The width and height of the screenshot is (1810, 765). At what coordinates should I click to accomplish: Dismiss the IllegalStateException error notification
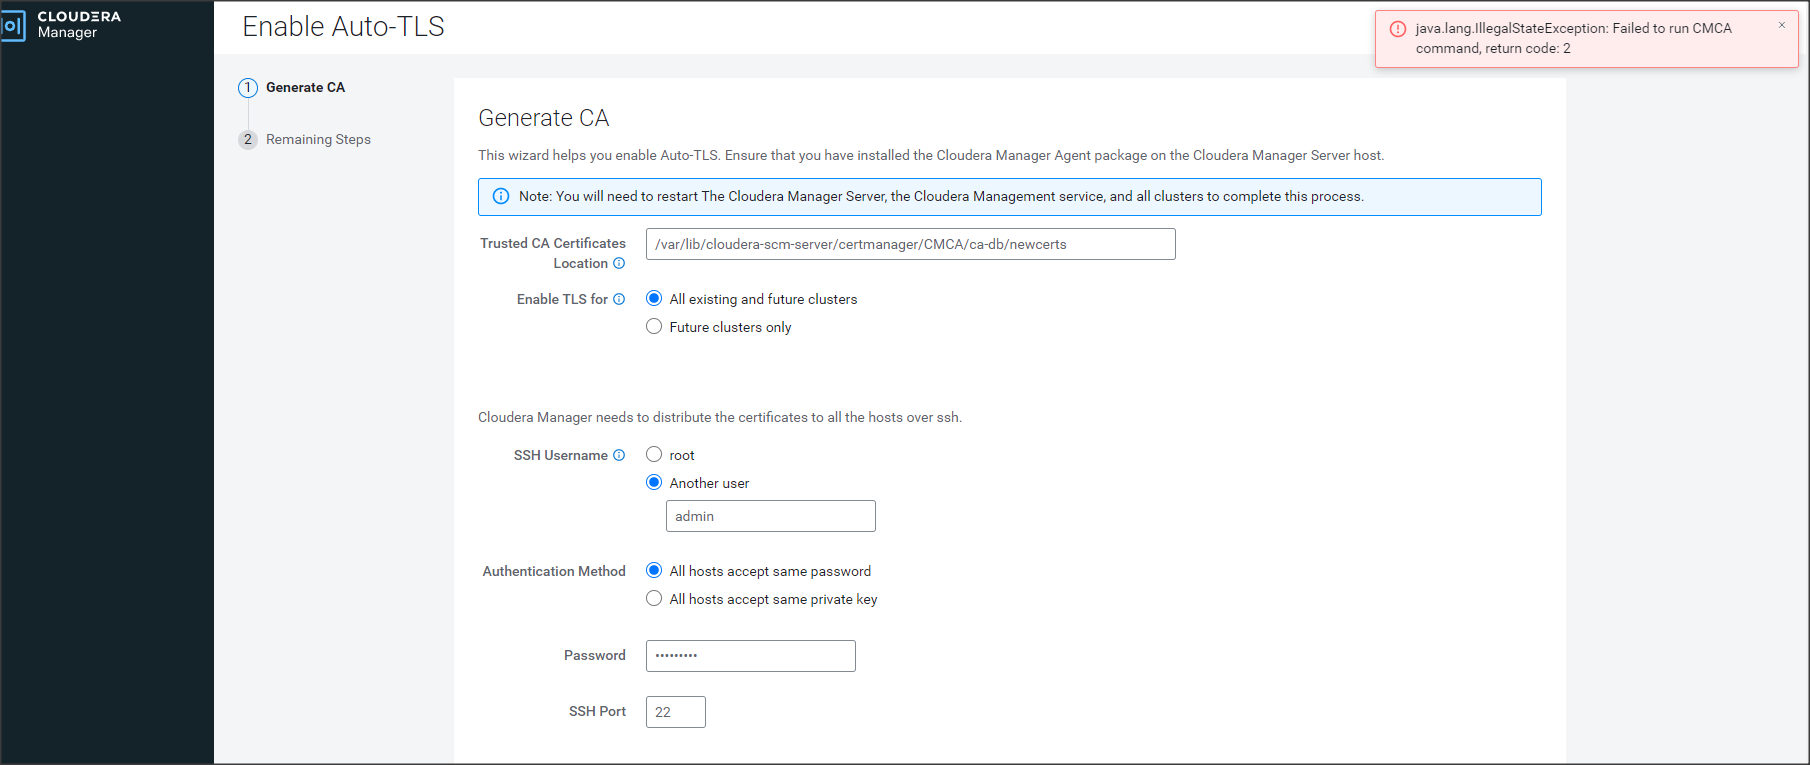click(1781, 26)
